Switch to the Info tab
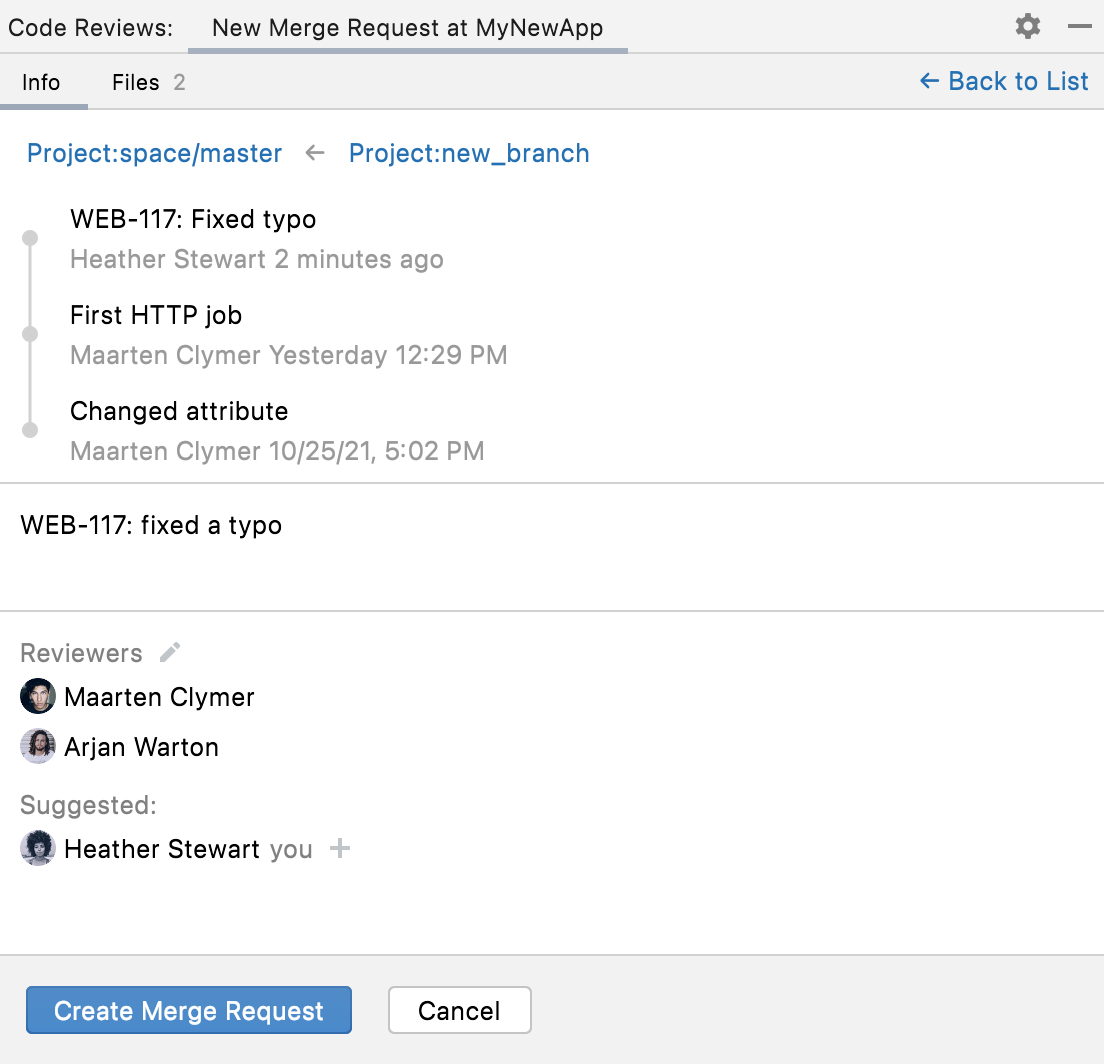 point(41,82)
